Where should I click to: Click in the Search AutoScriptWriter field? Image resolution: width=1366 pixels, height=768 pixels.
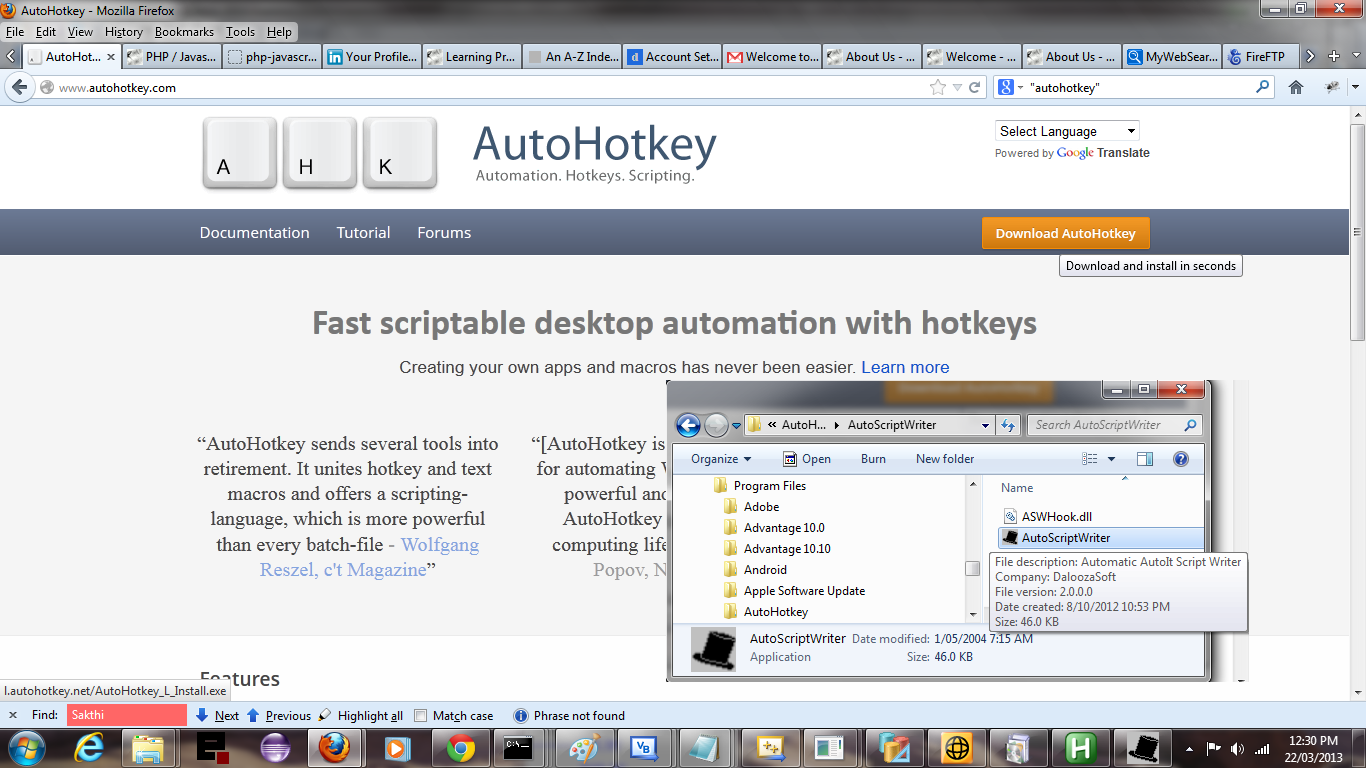1114,425
